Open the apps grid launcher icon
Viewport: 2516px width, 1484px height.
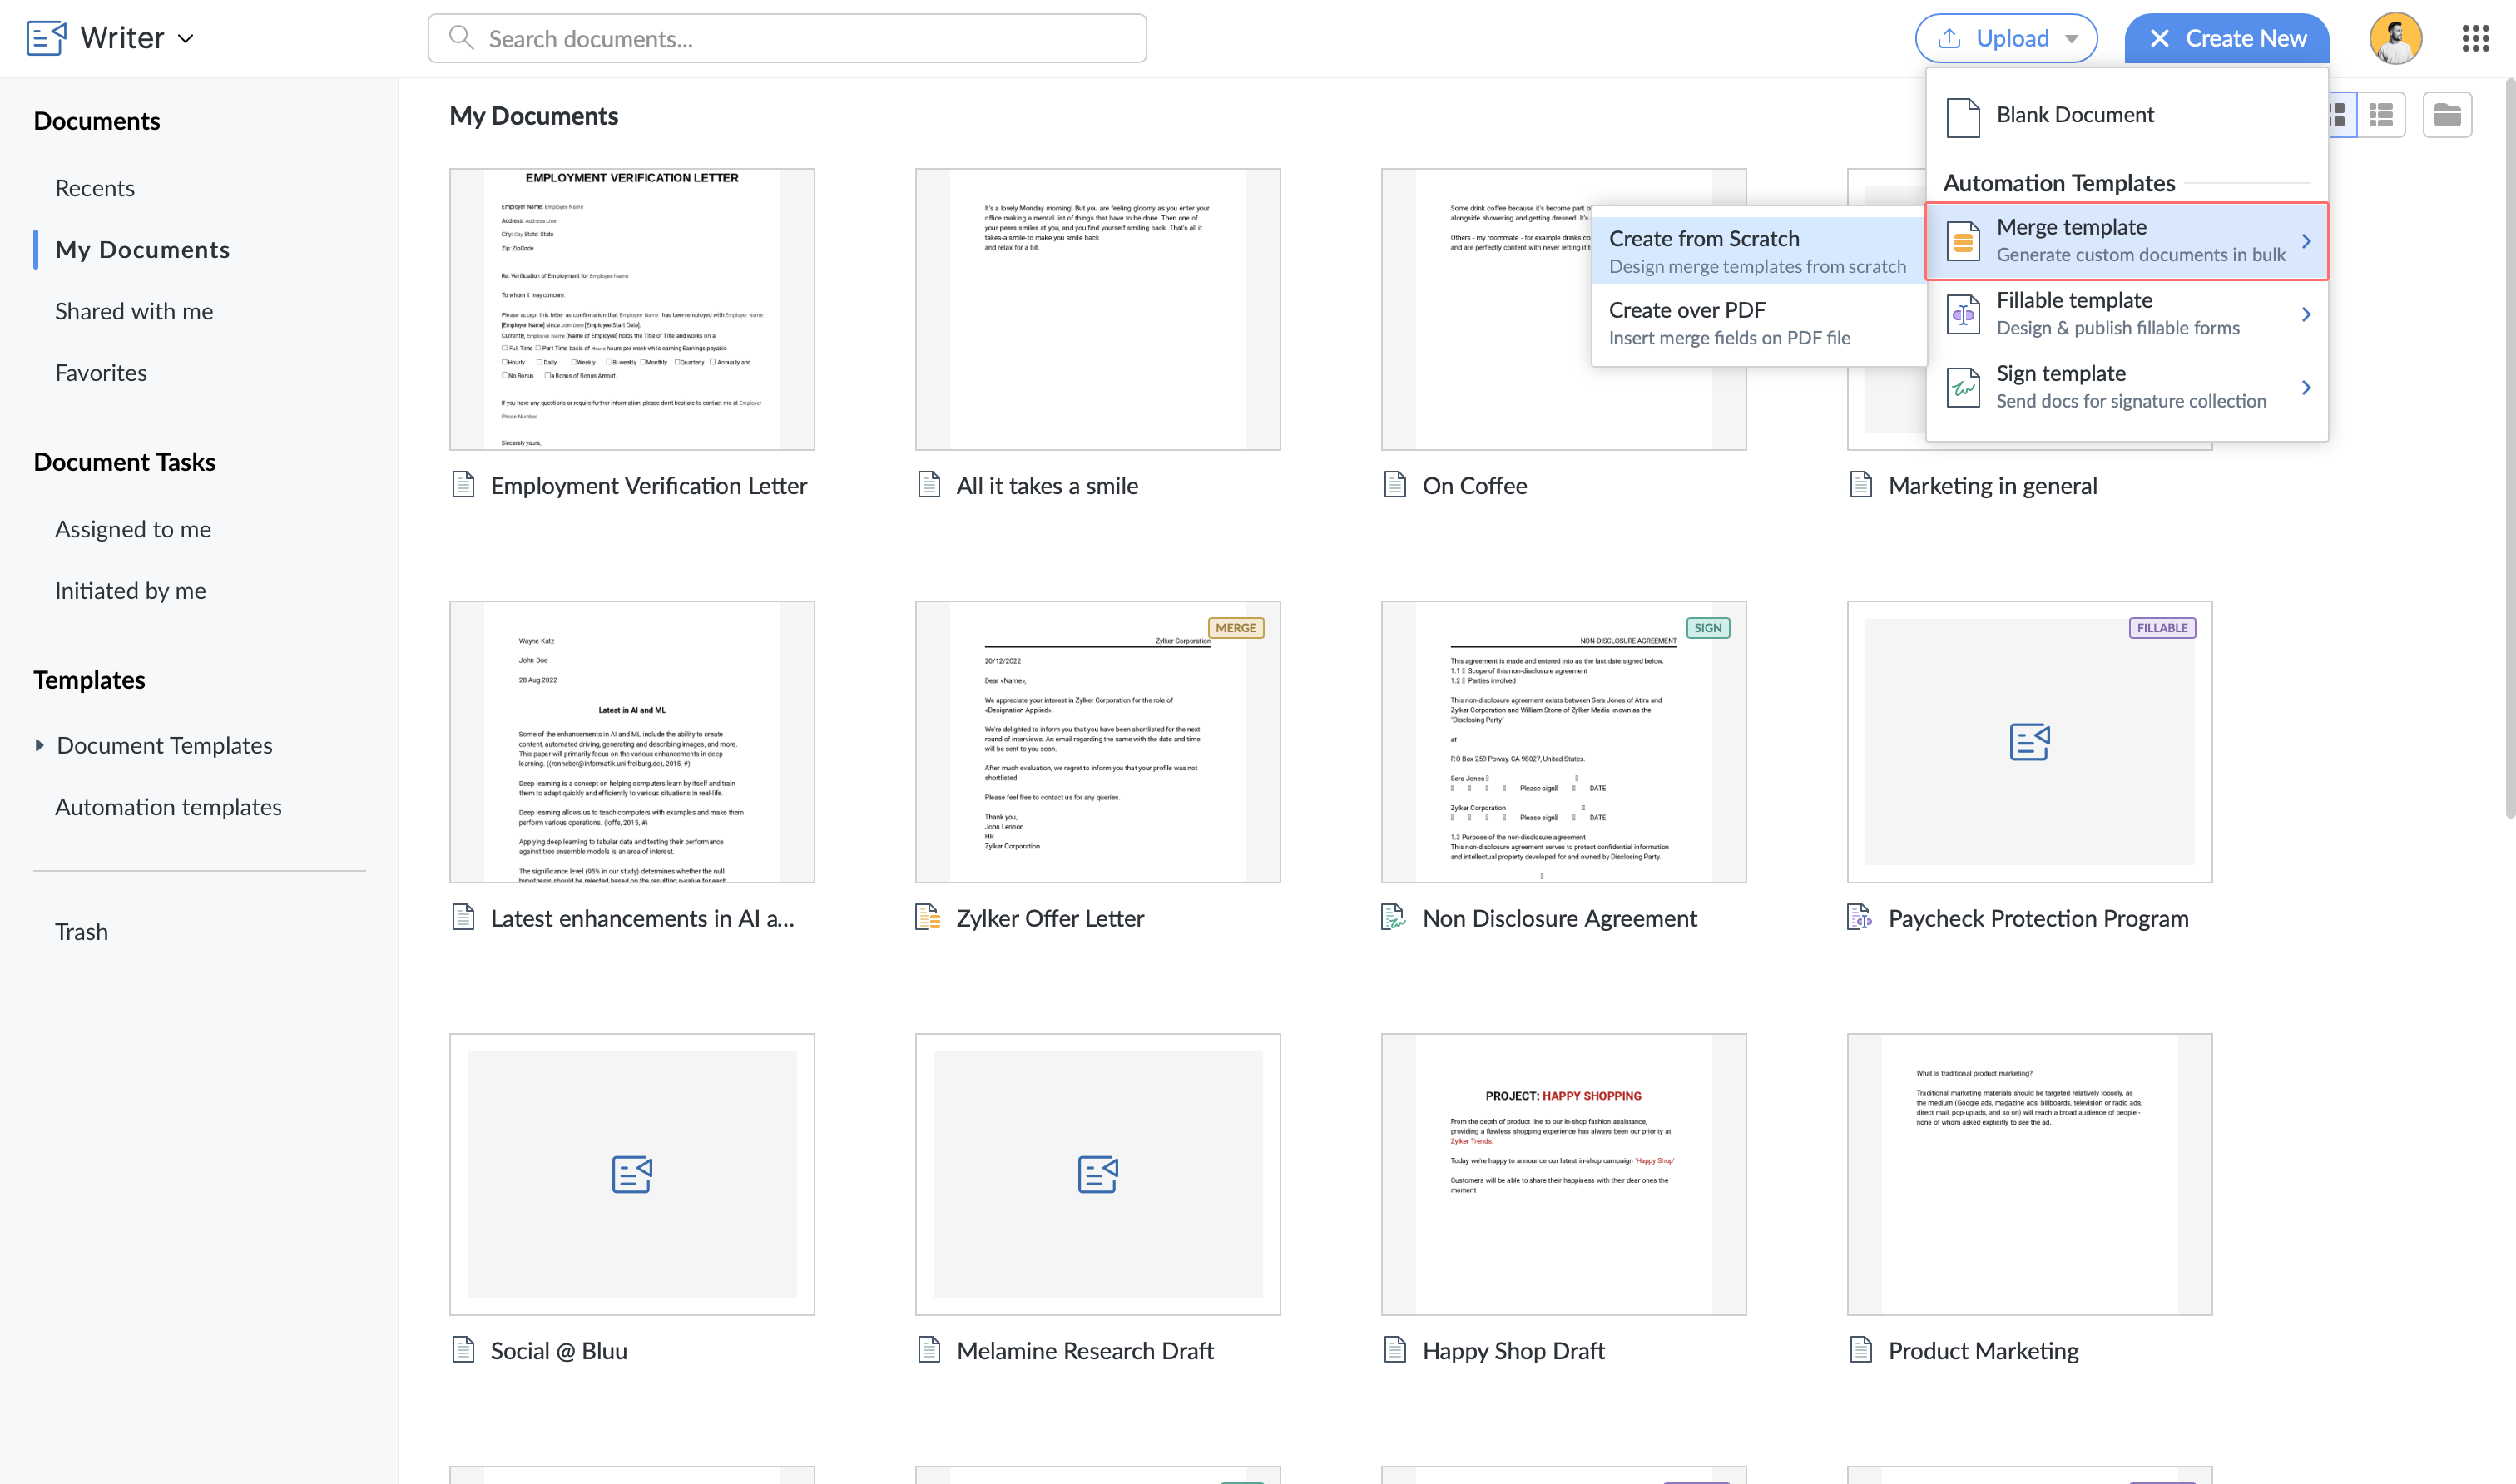click(x=2475, y=38)
